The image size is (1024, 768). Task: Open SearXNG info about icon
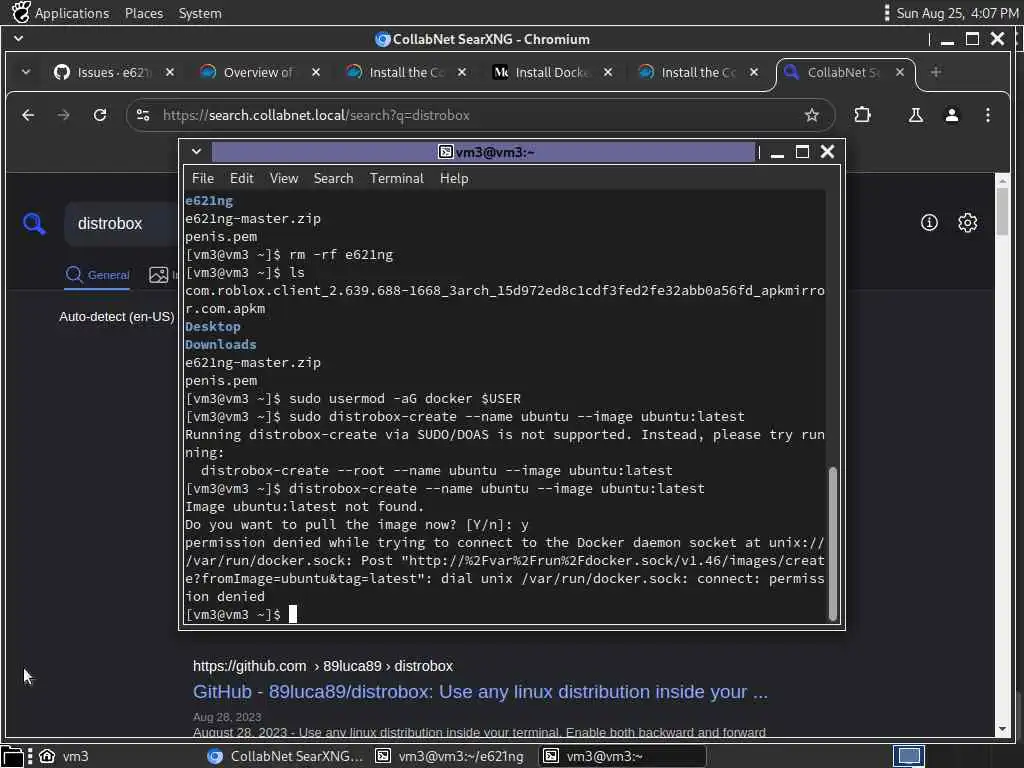click(x=929, y=223)
